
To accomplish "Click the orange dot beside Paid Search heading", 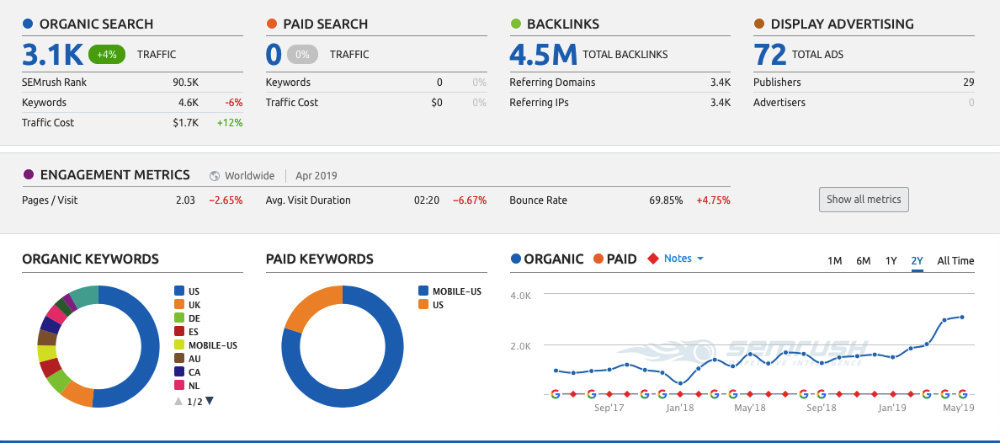I will (271, 24).
